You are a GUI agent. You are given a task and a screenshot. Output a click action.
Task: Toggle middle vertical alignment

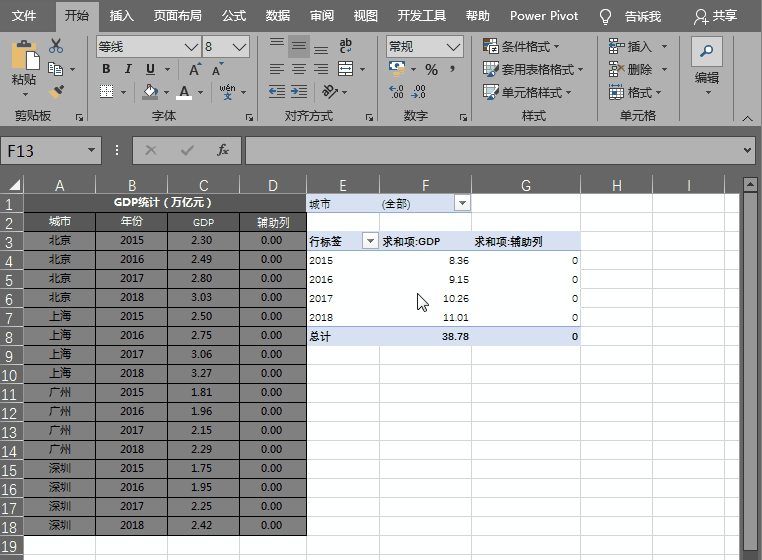click(299, 46)
